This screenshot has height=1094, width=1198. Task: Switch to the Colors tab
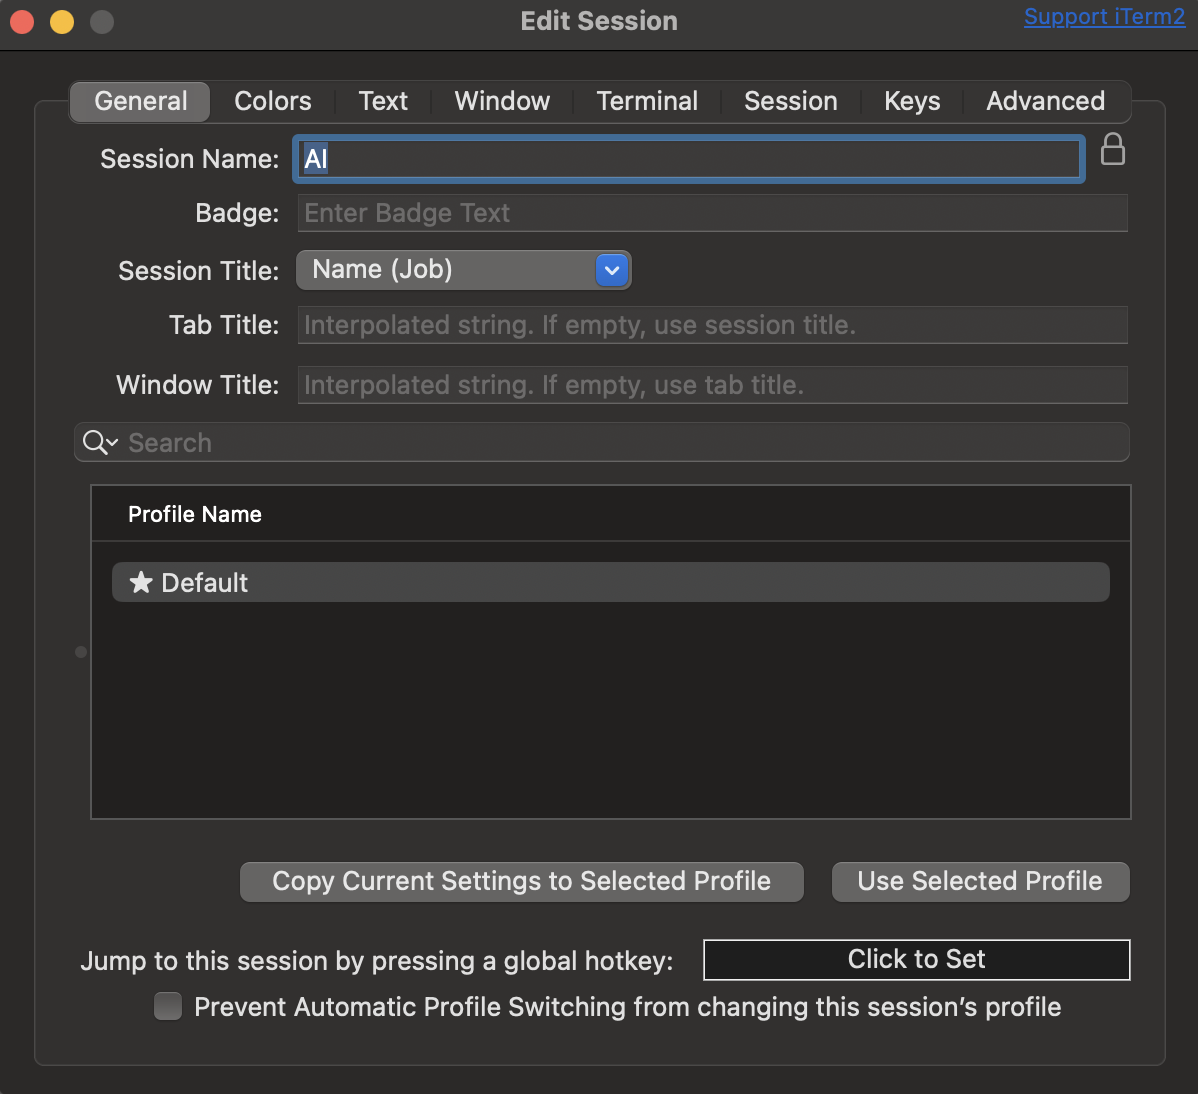272,101
